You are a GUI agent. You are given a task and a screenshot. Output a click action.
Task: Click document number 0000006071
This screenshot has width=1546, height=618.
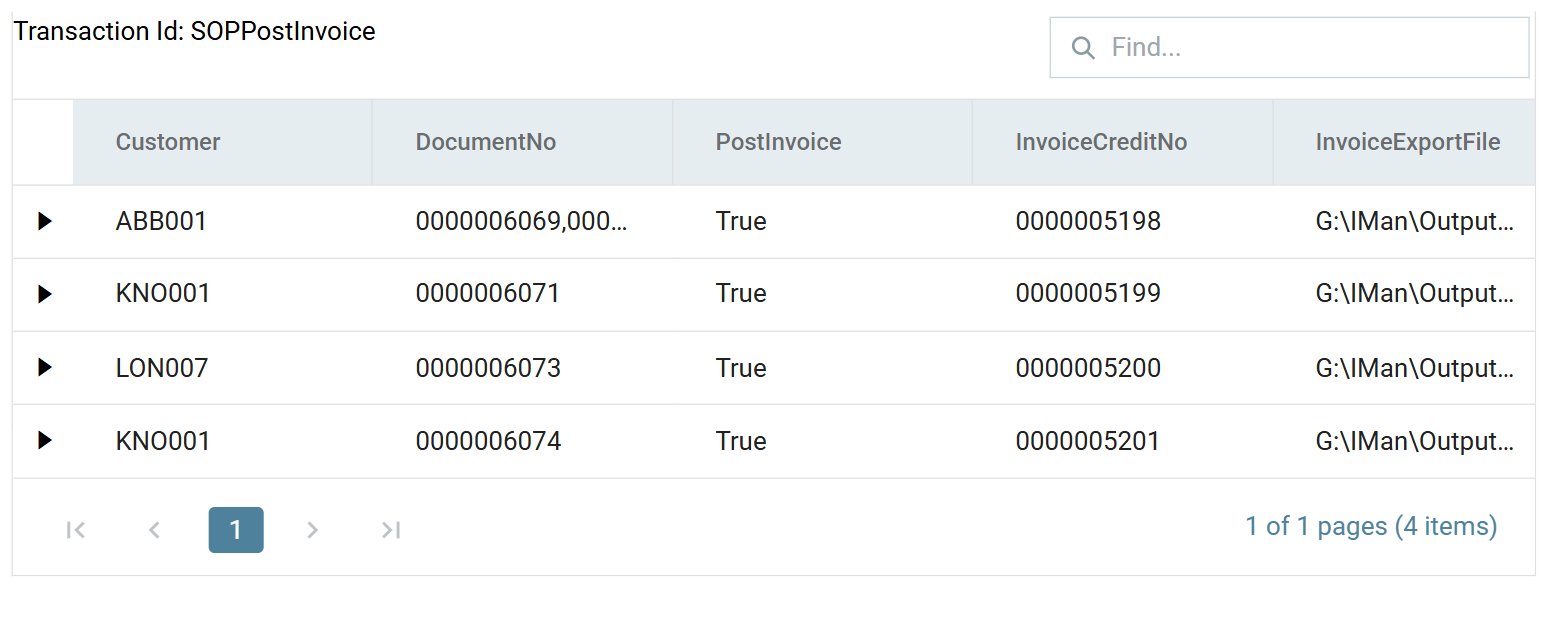point(488,294)
